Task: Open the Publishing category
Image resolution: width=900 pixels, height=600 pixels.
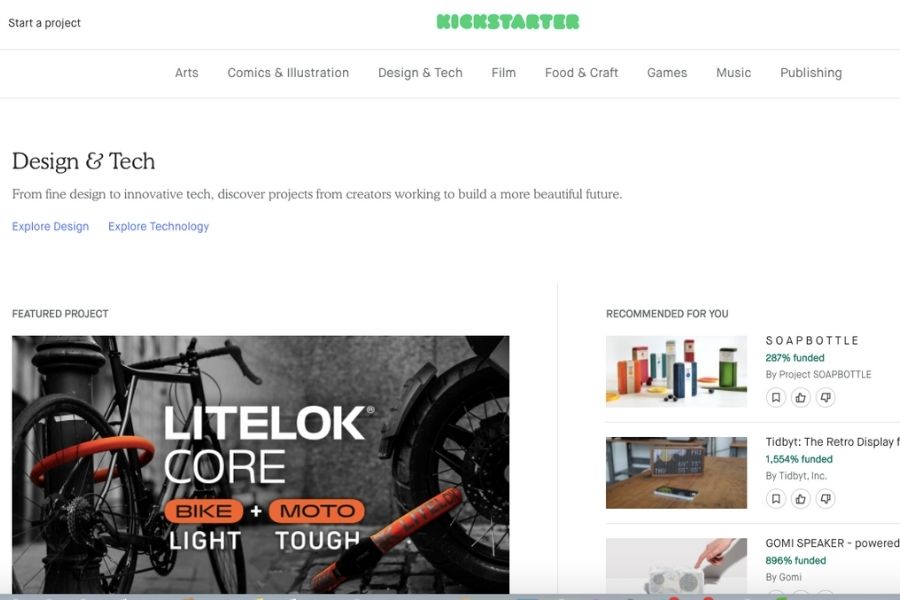Action: point(811,73)
